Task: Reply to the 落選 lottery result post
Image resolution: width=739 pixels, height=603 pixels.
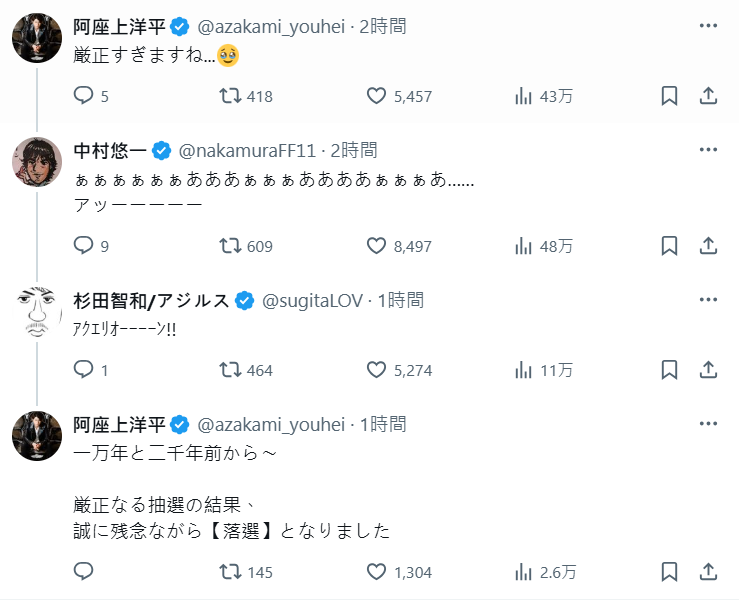Action: click(x=84, y=572)
